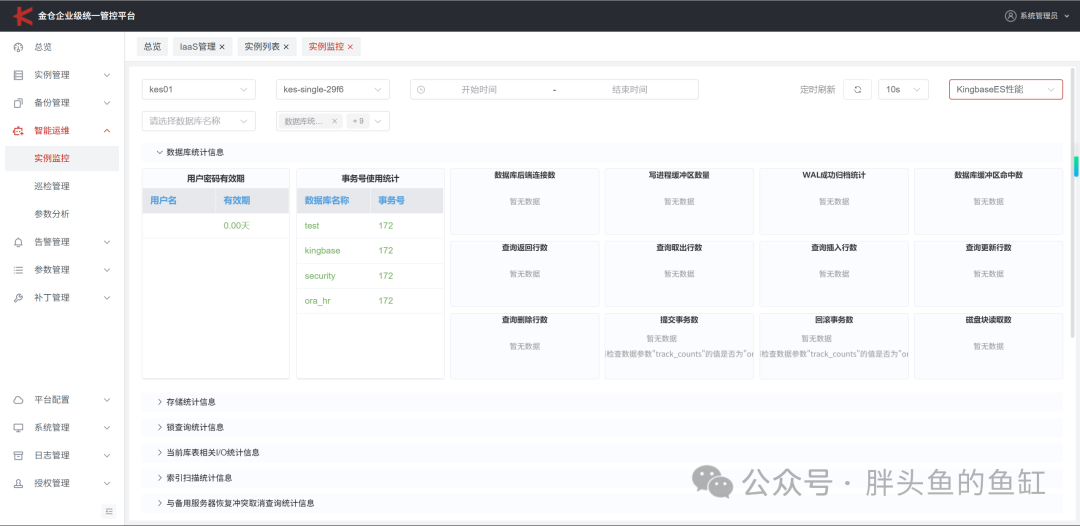The height and width of the screenshot is (526, 1080).
Task: Collapse the 数据库统计信息 section
Action: (602, 153)
